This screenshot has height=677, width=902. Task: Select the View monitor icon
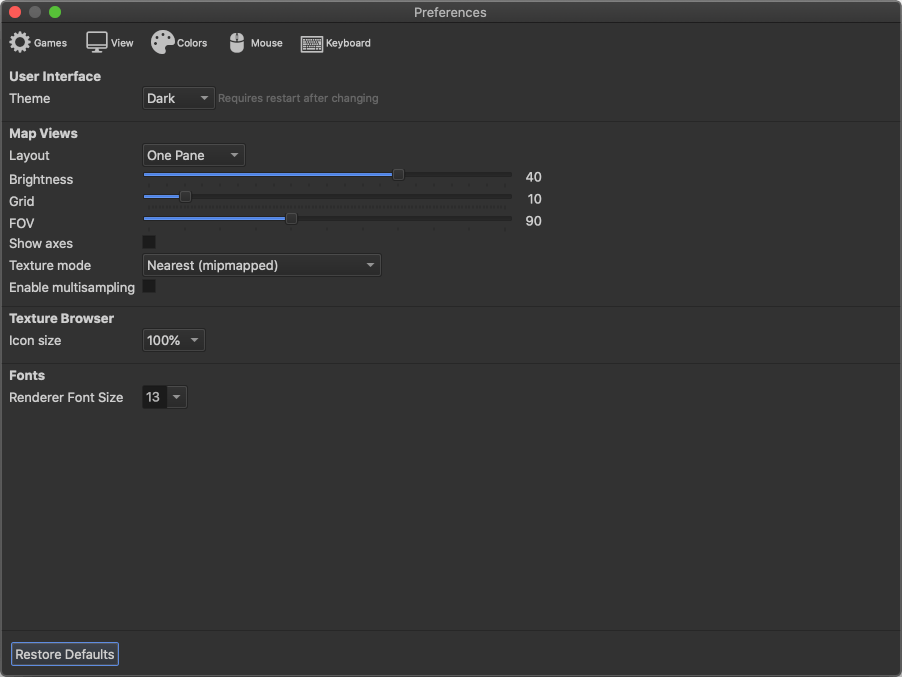pos(97,43)
